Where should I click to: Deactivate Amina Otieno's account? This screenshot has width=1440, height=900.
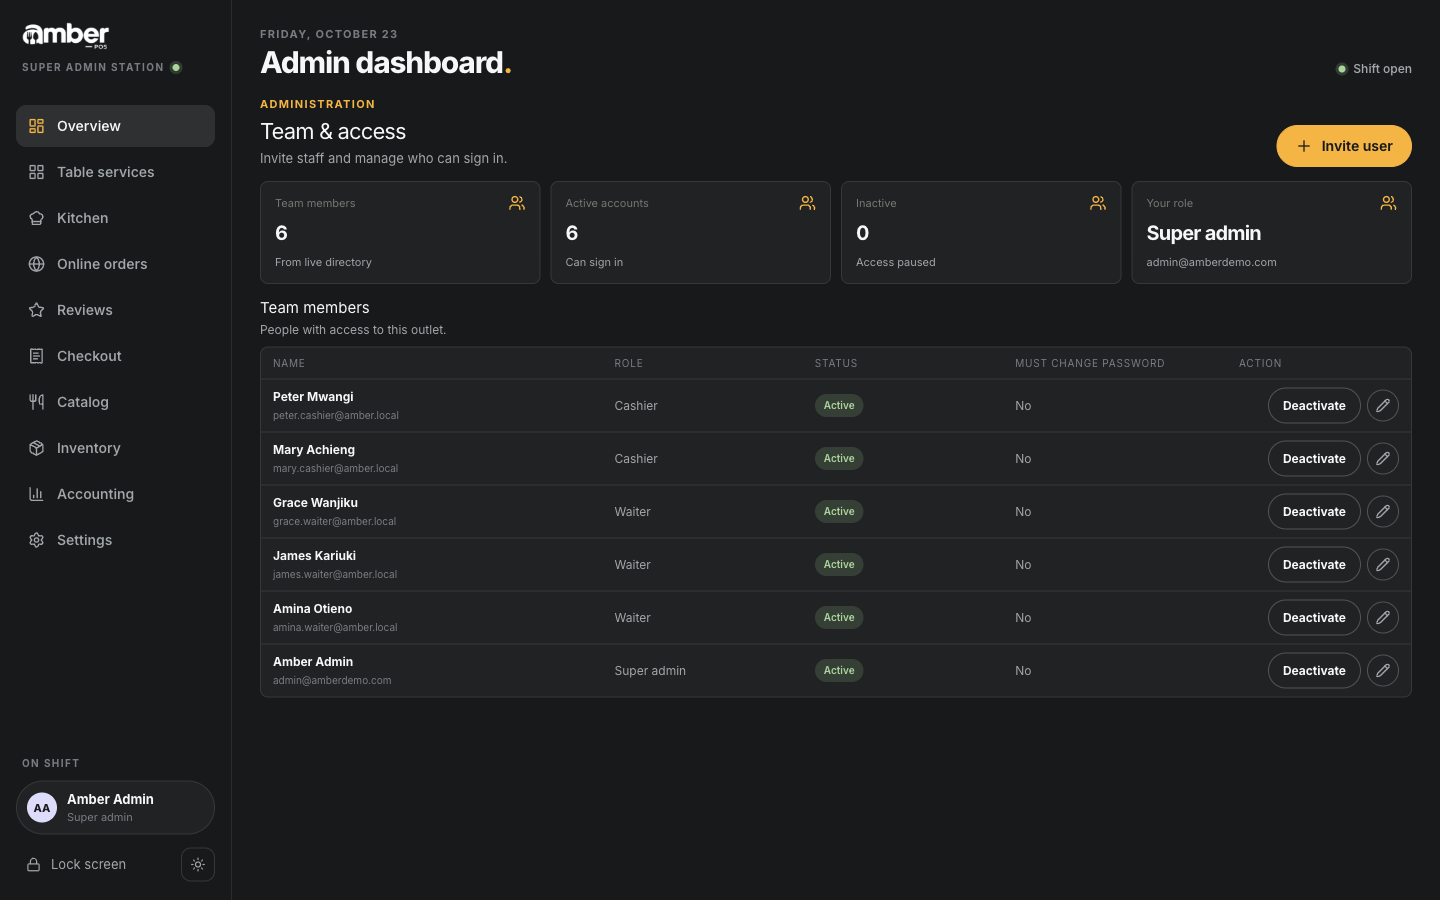pyautogui.click(x=1314, y=618)
